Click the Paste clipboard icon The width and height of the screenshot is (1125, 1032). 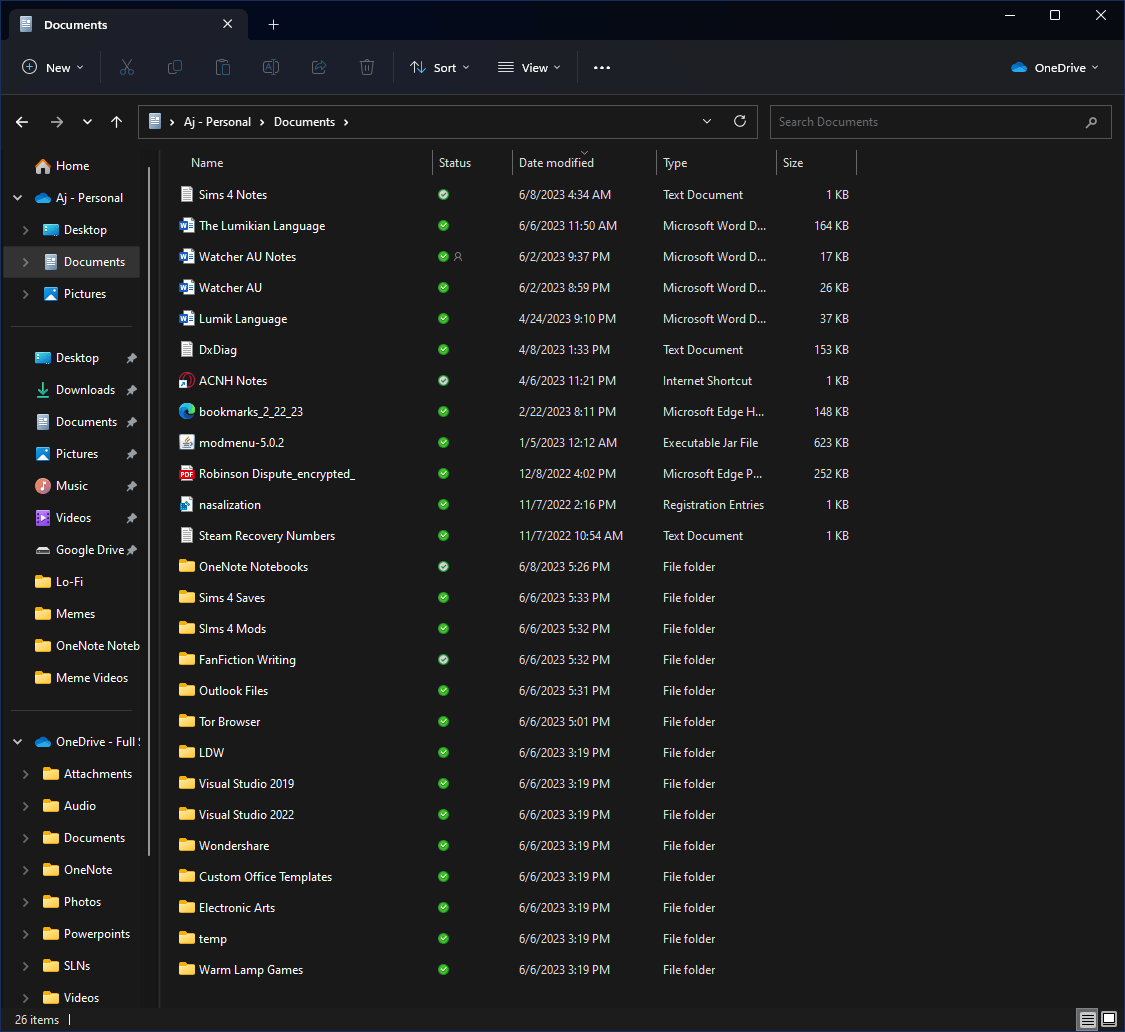[223, 67]
